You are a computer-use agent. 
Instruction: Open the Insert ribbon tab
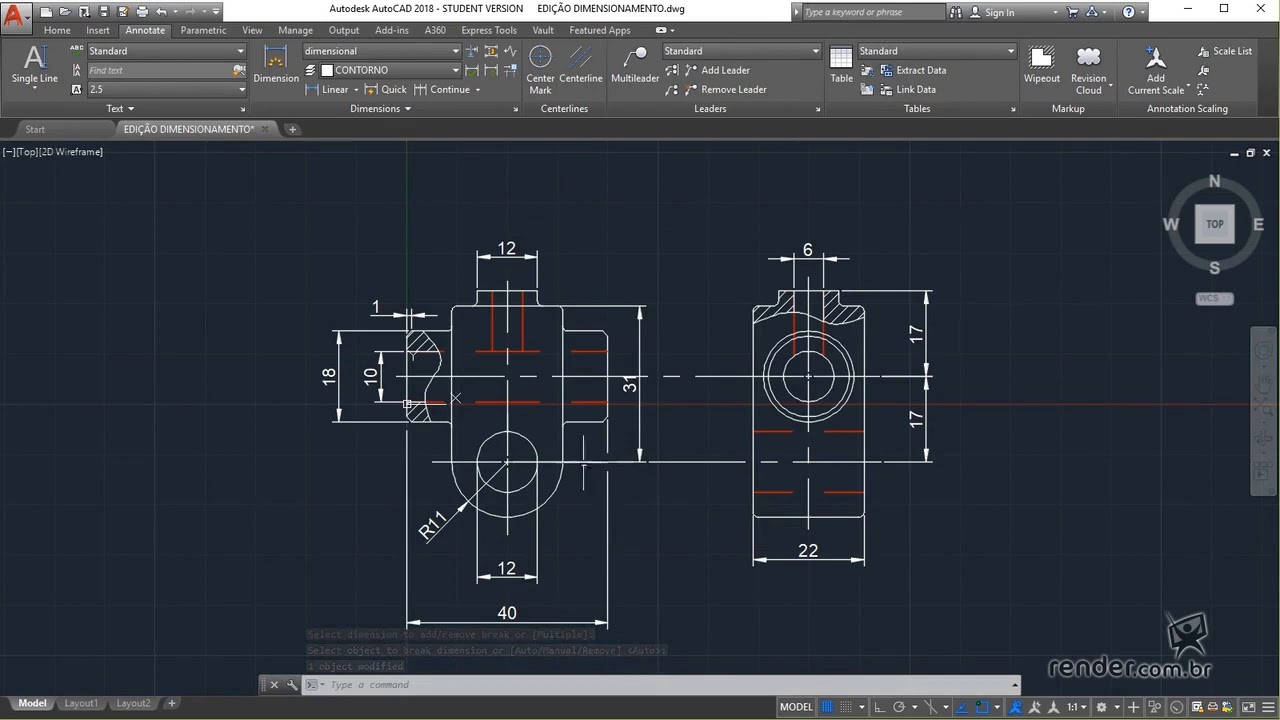coord(98,30)
